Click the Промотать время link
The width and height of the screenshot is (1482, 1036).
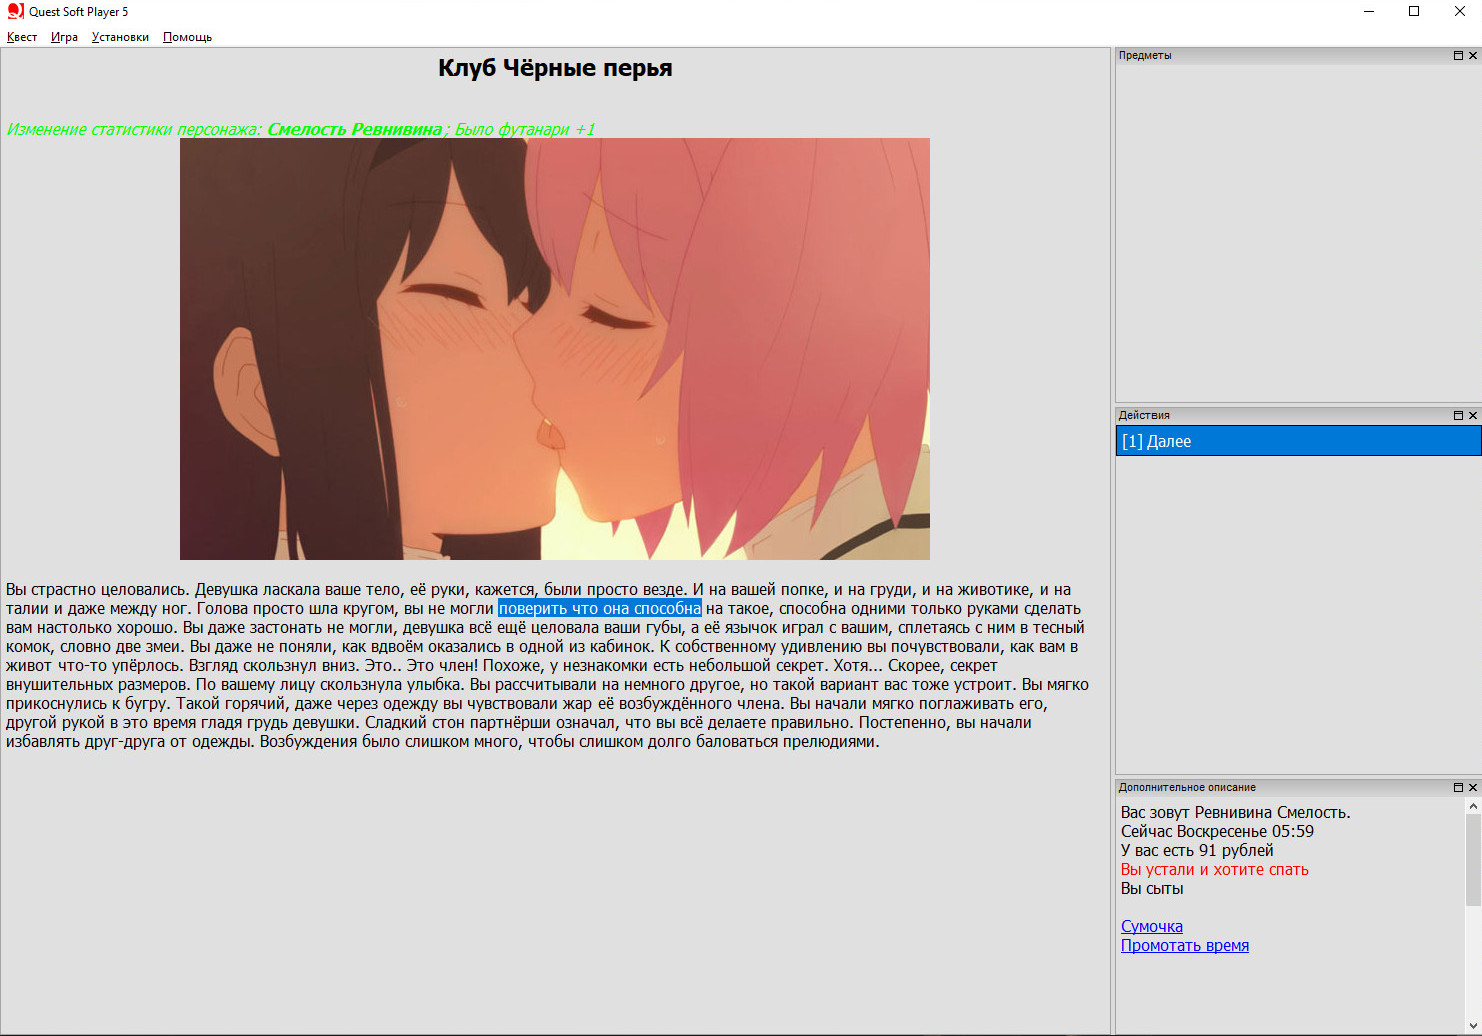pyautogui.click(x=1185, y=945)
